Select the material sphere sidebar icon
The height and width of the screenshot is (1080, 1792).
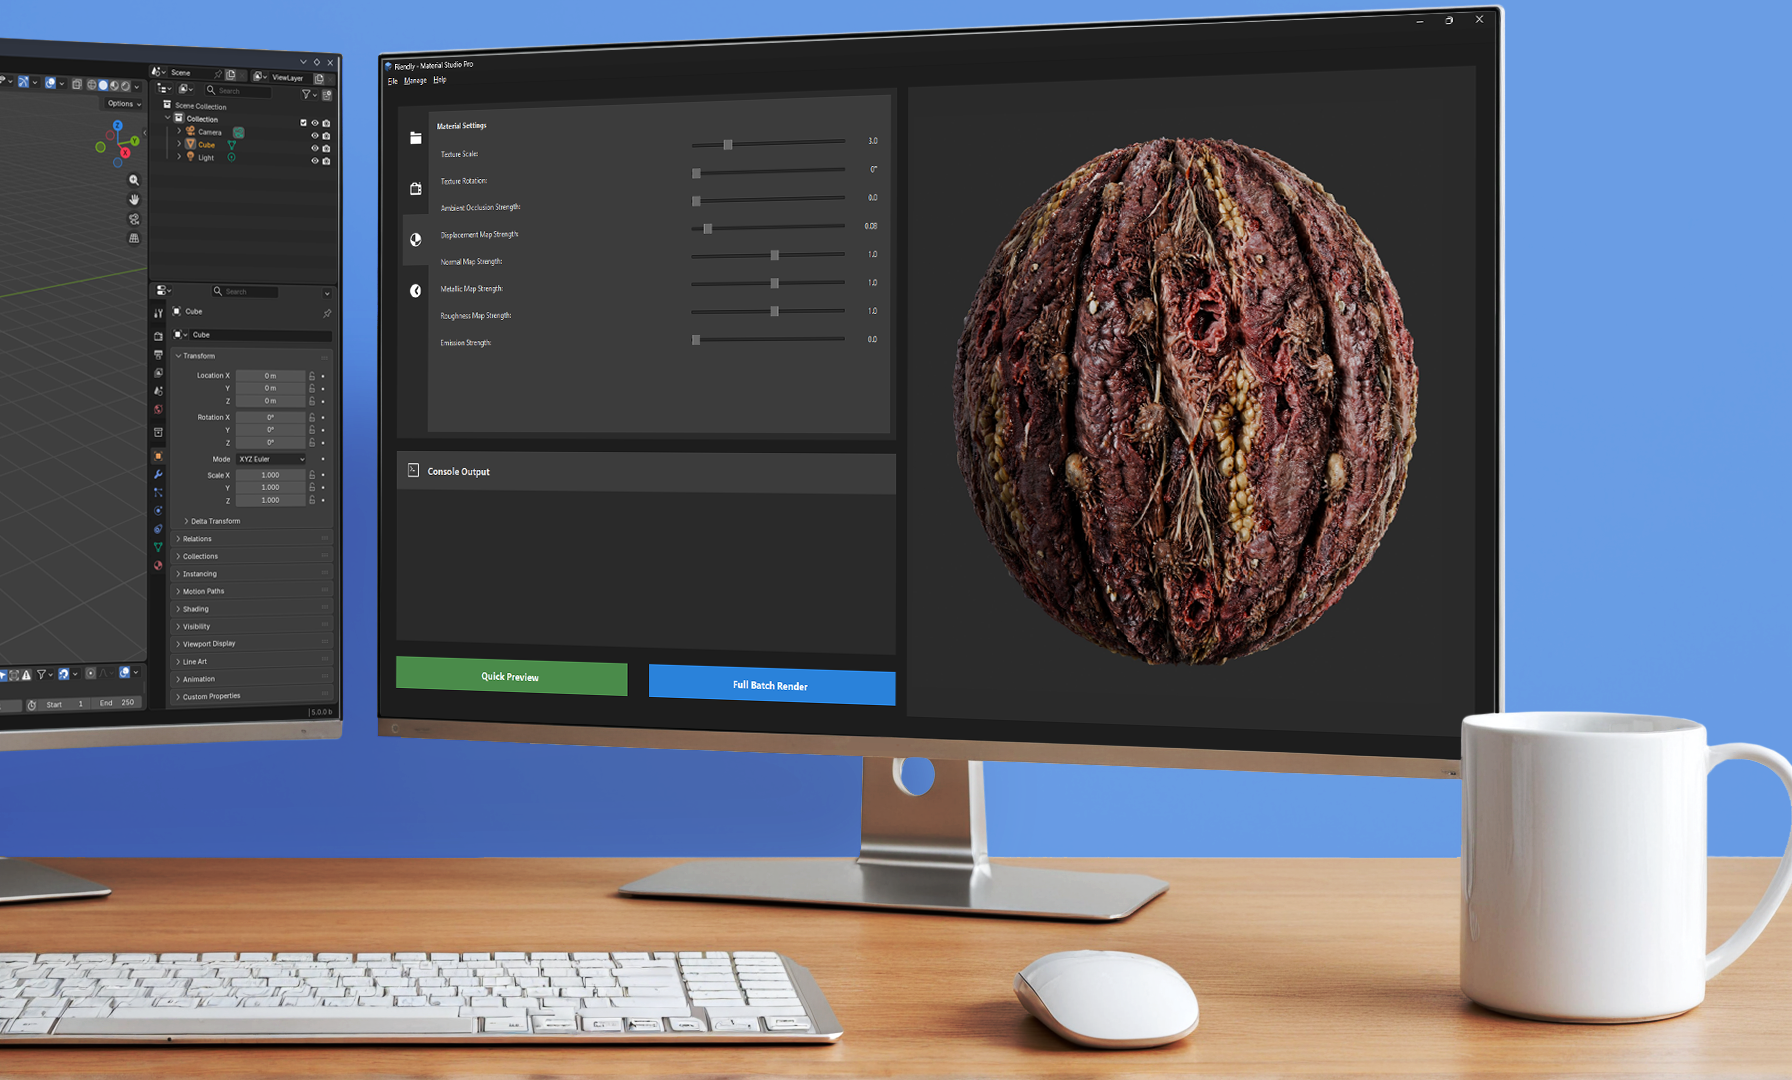coord(416,240)
